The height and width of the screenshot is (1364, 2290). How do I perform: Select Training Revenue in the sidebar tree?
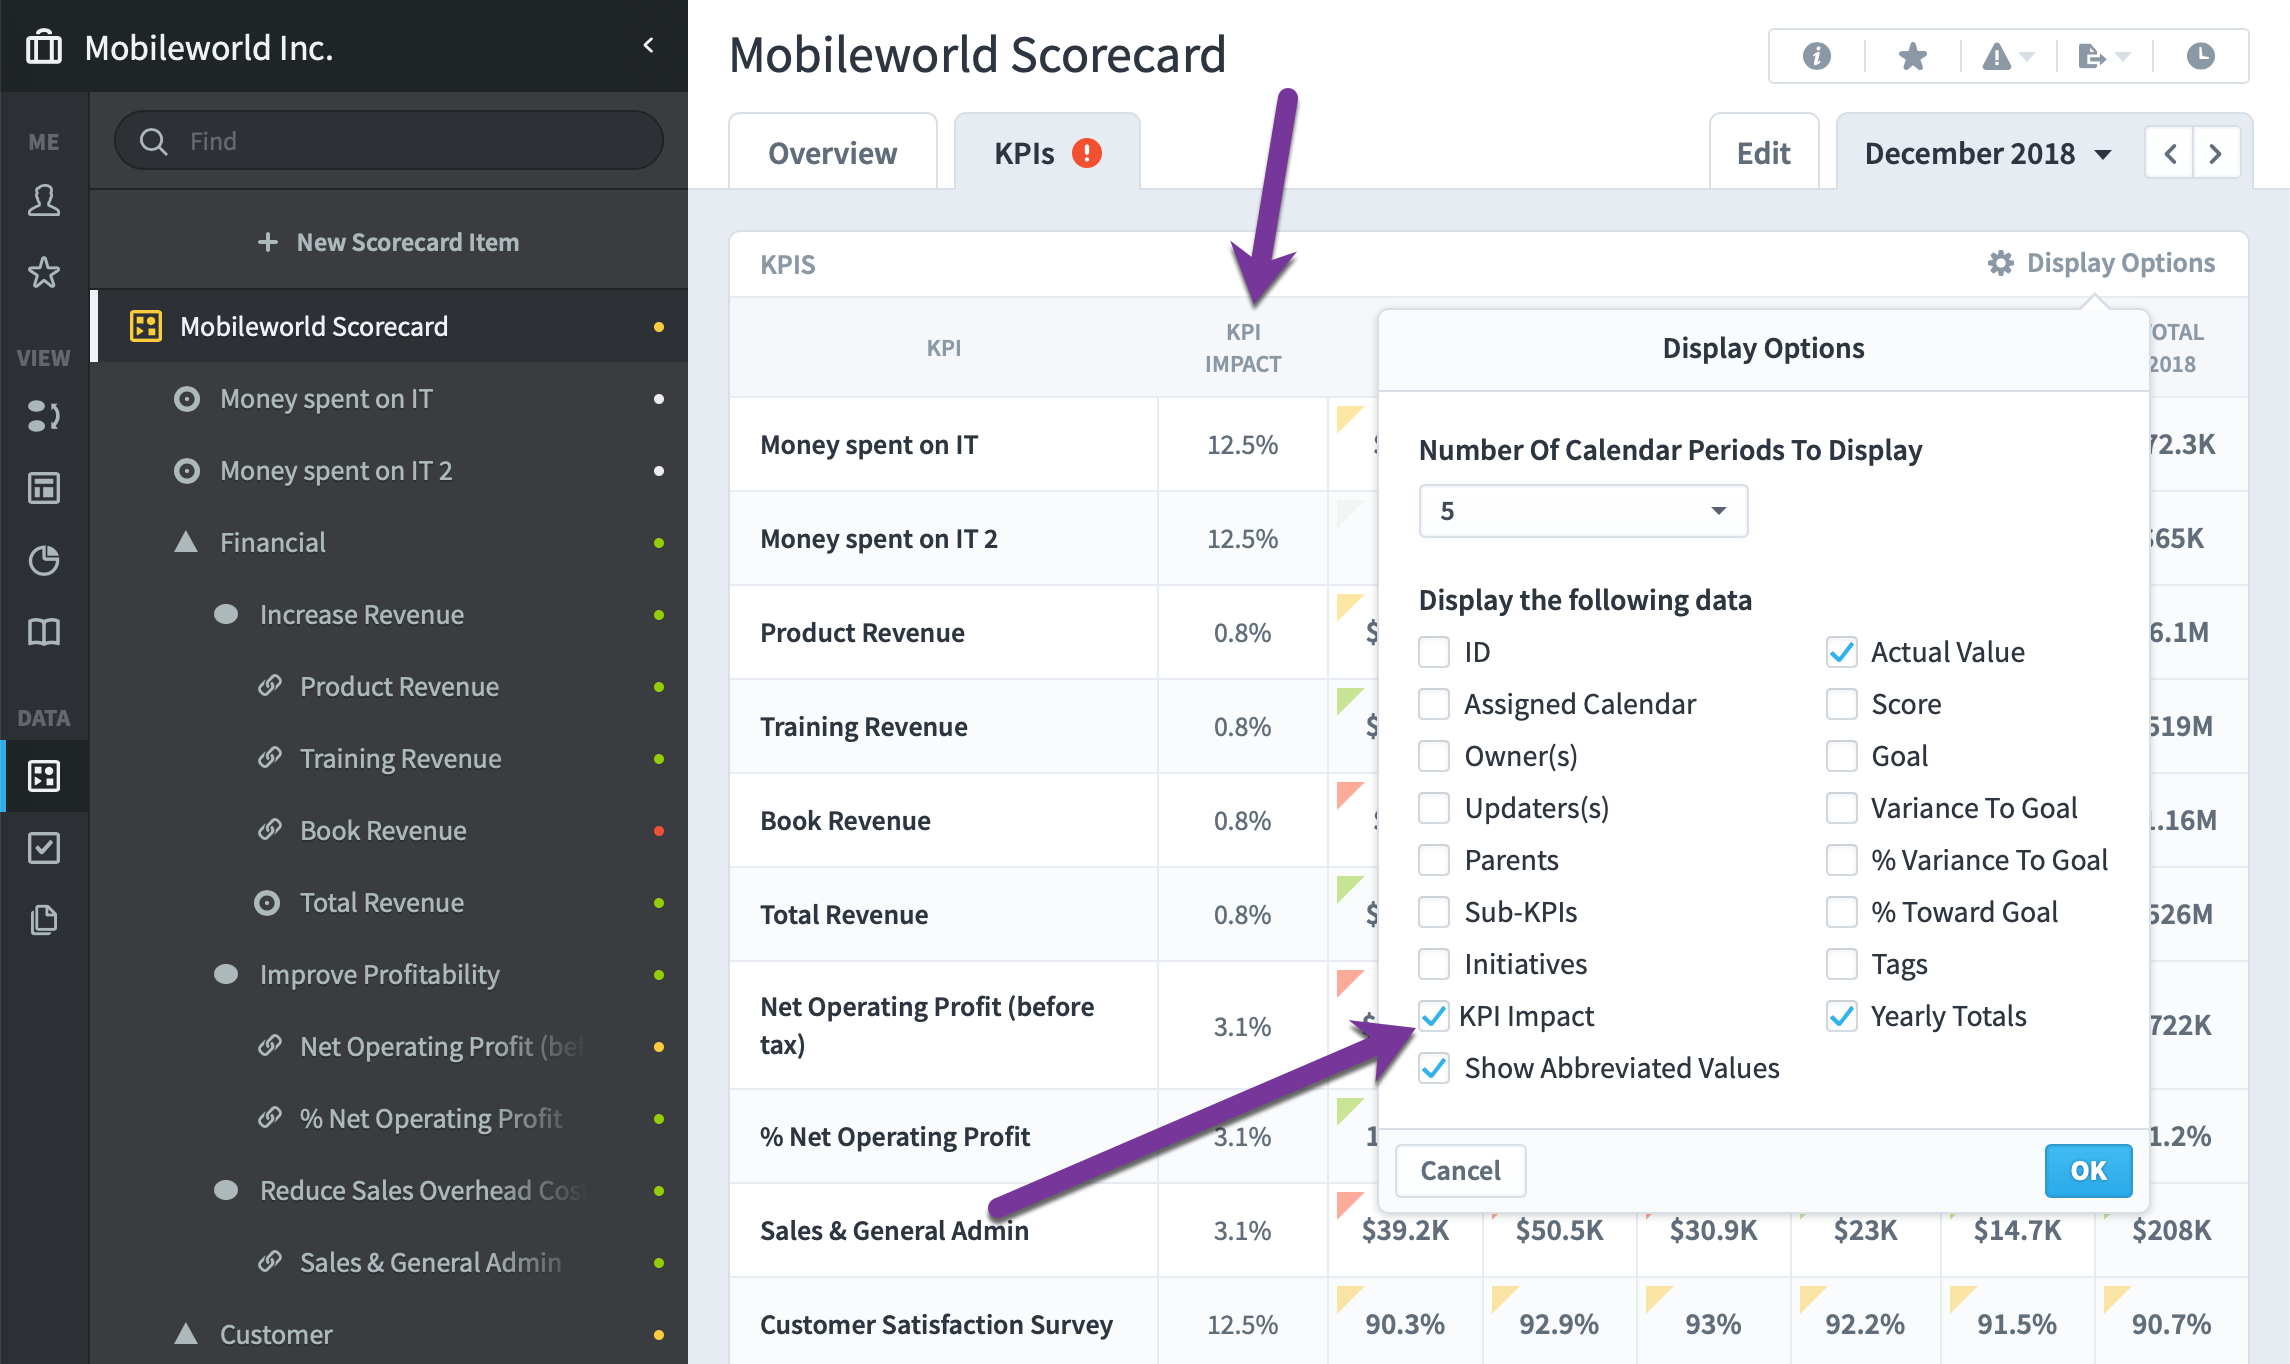click(389, 758)
